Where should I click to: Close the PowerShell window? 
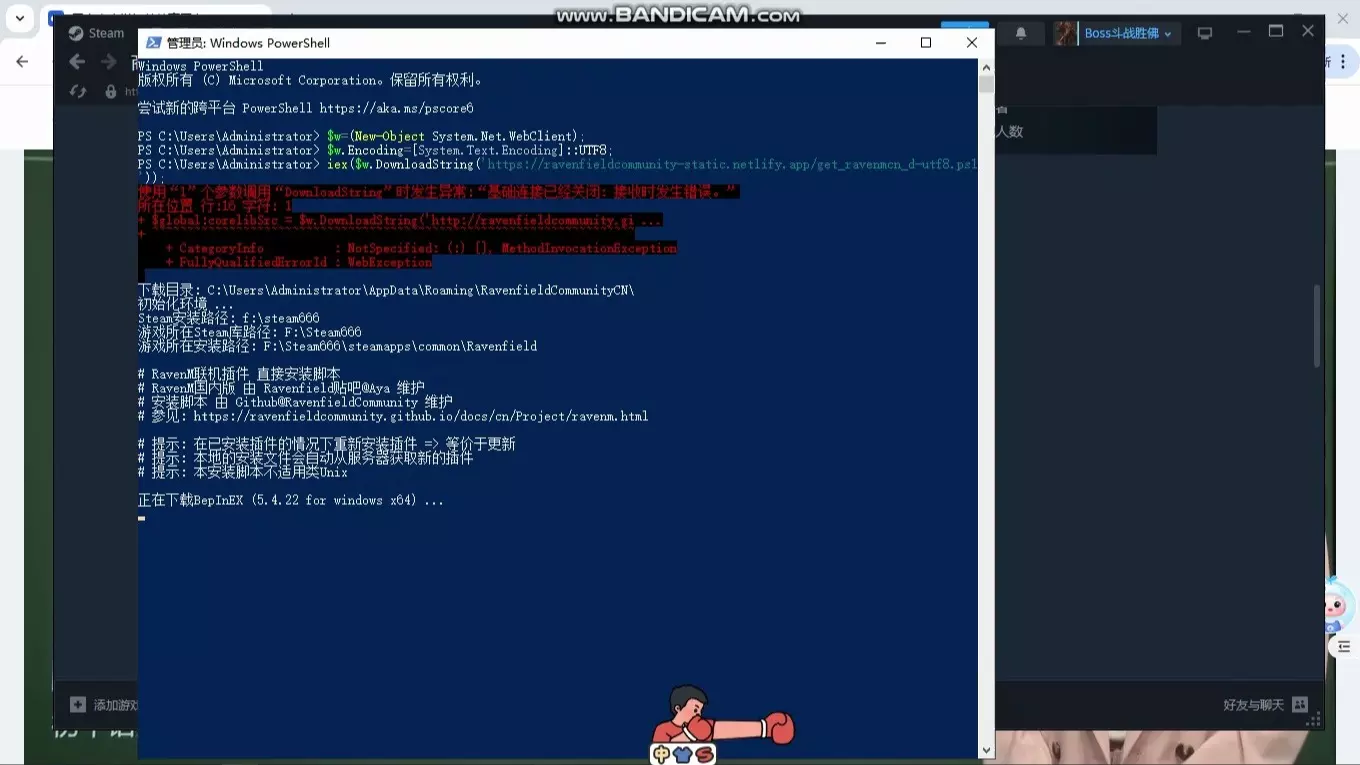pyautogui.click(x=971, y=43)
